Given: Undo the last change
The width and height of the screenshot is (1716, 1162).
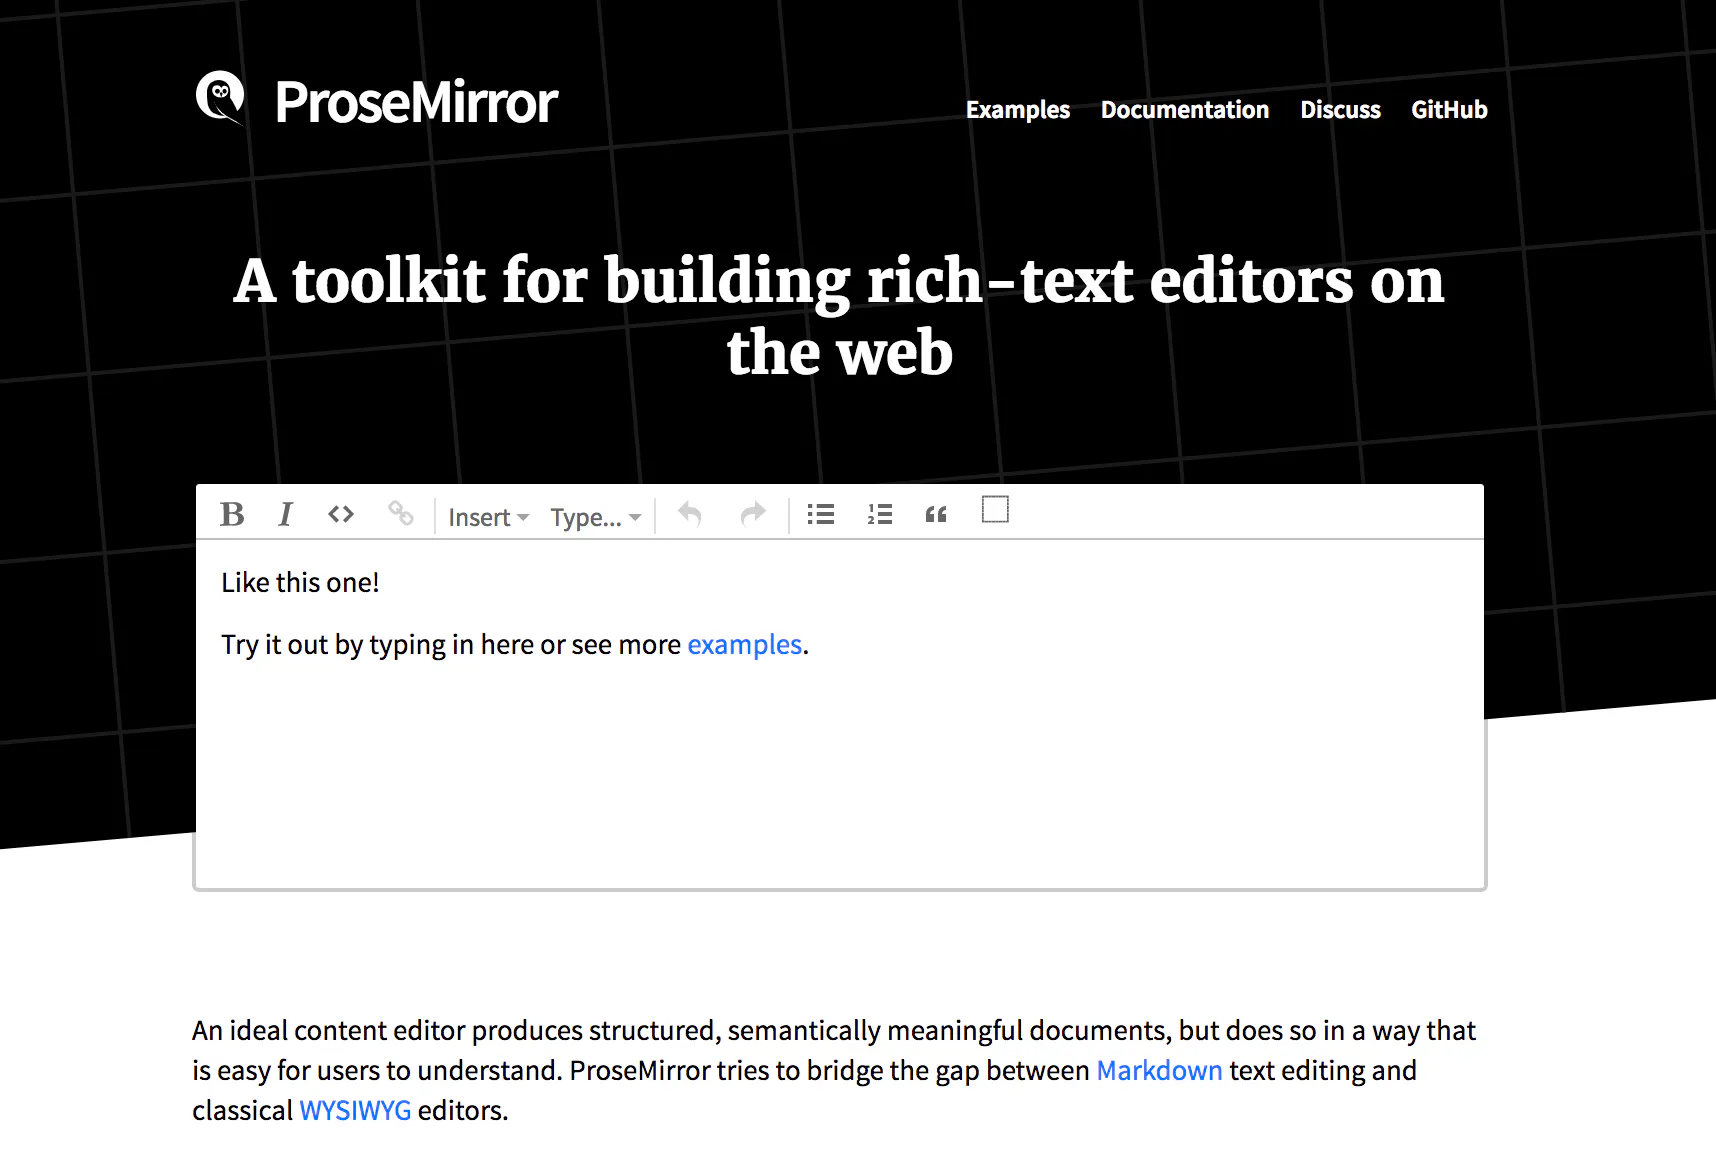Looking at the screenshot, I should (x=690, y=514).
